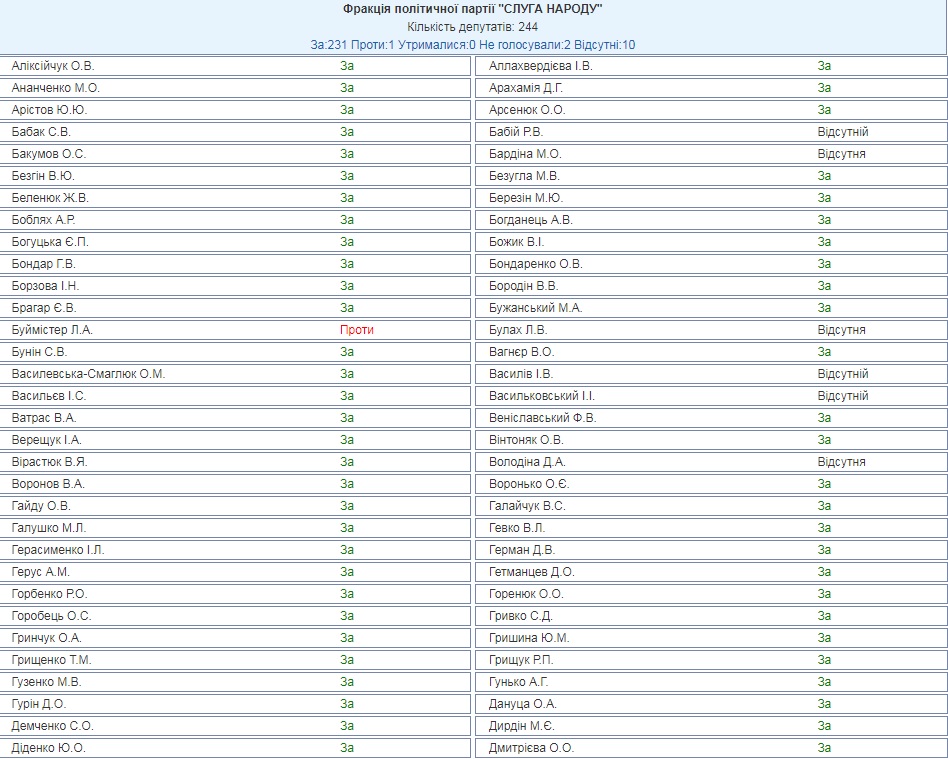Select "Відсутня" status for Бардіна М.О.
948x759 pixels.
(842, 154)
